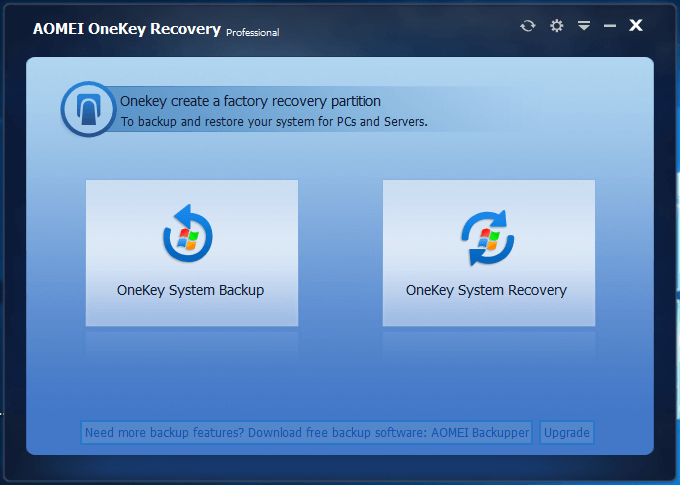Click the Upgrade link
The height and width of the screenshot is (485, 680).
pos(566,433)
